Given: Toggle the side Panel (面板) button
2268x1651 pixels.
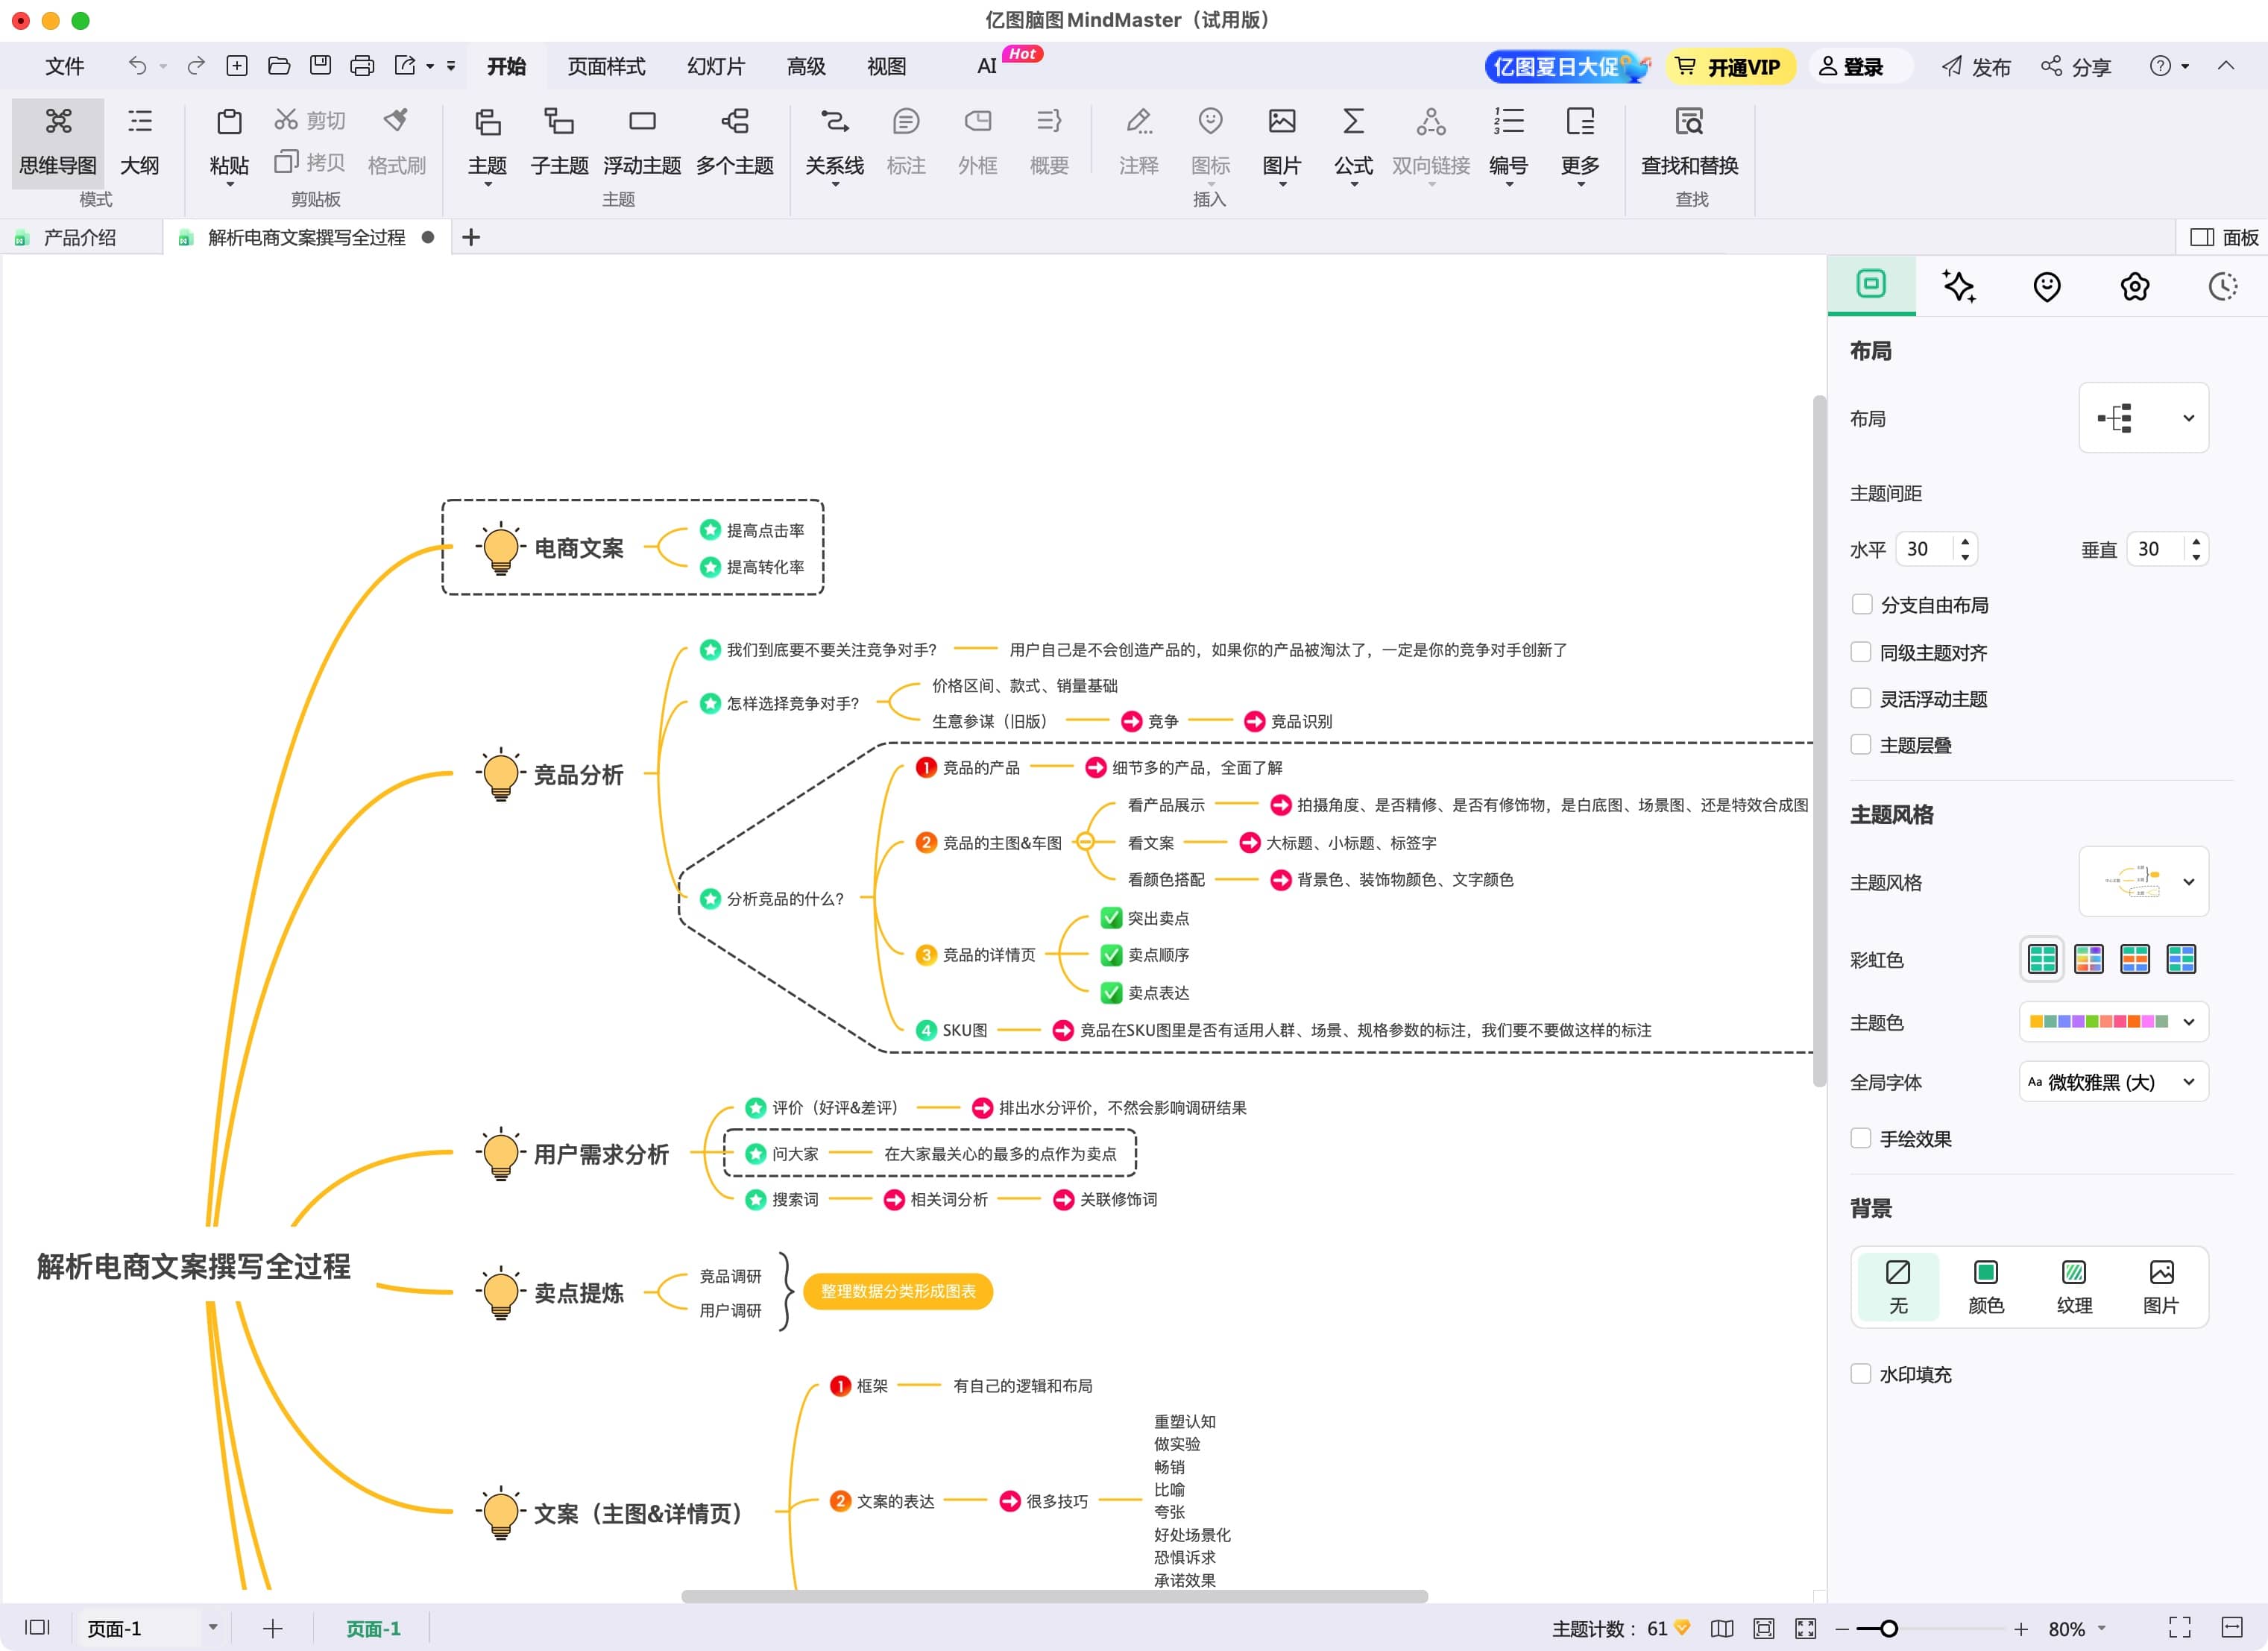Looking at the screenshot, I should 2224,238.
